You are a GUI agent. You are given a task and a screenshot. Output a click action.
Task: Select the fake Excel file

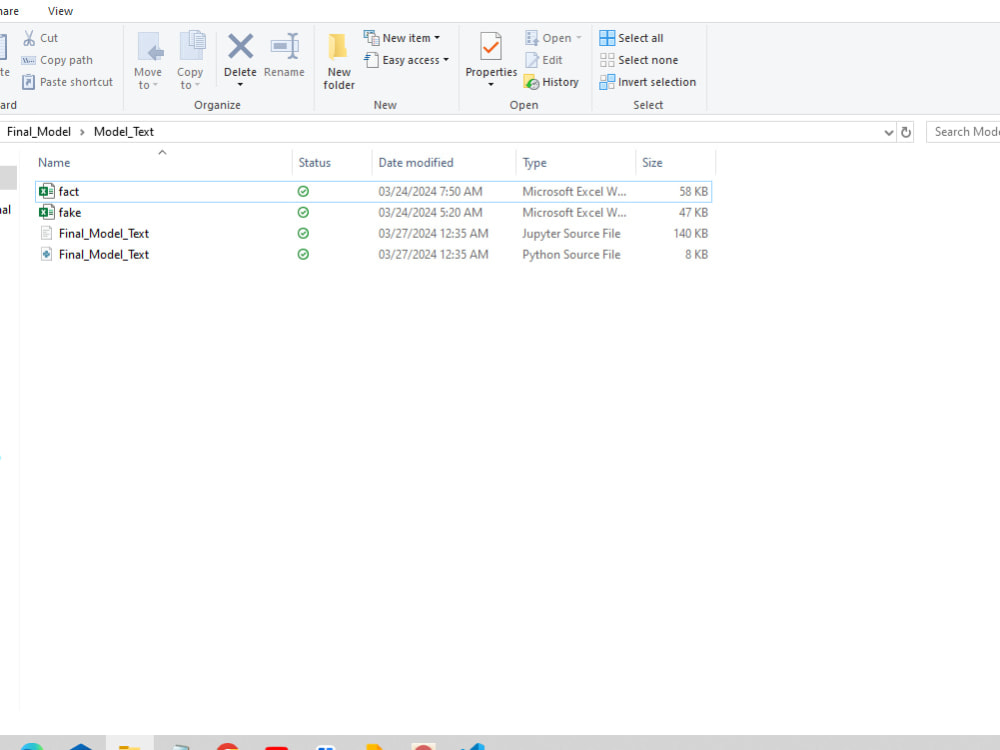(x=373, y=212)
